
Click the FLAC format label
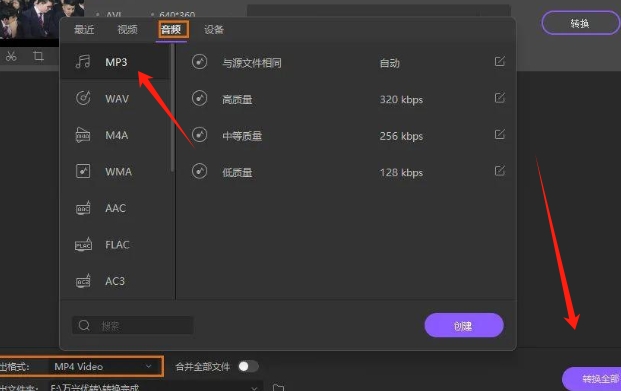click(117, 245)
